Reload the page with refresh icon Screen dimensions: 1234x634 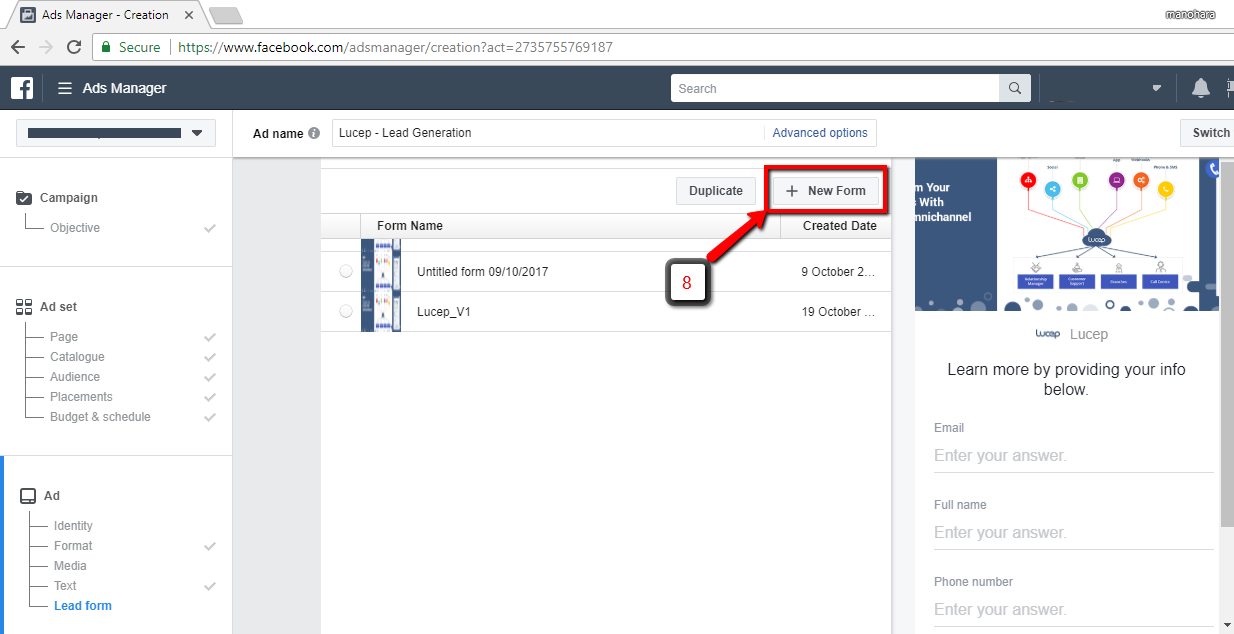click(74, 47)
